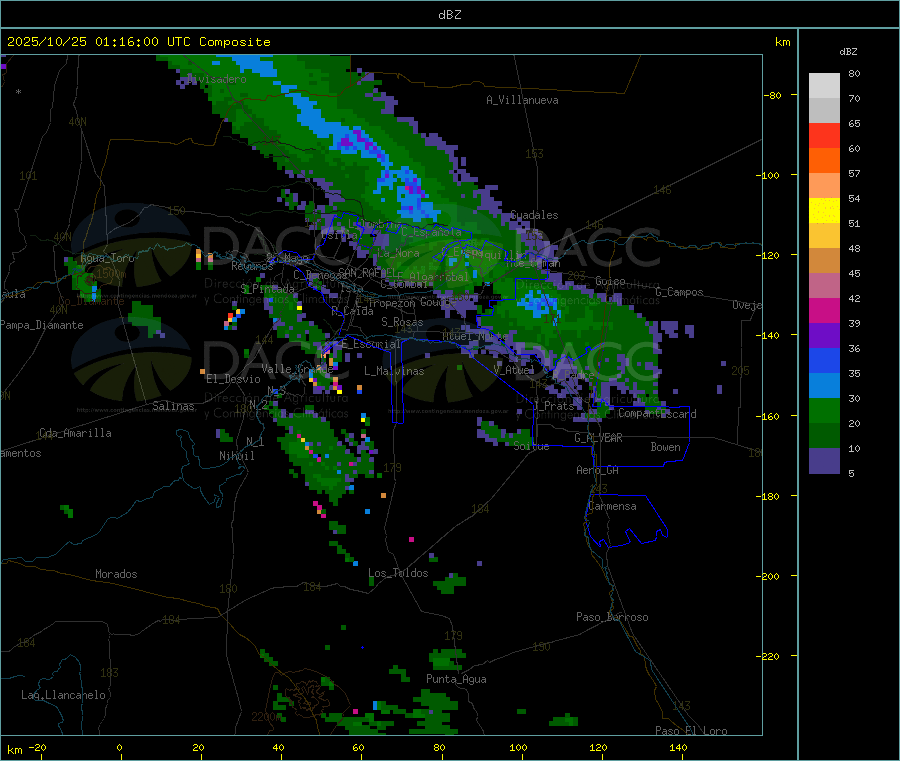Click the Nihuil place label
This screenshot has width=900, height=761.
[237, 456]
